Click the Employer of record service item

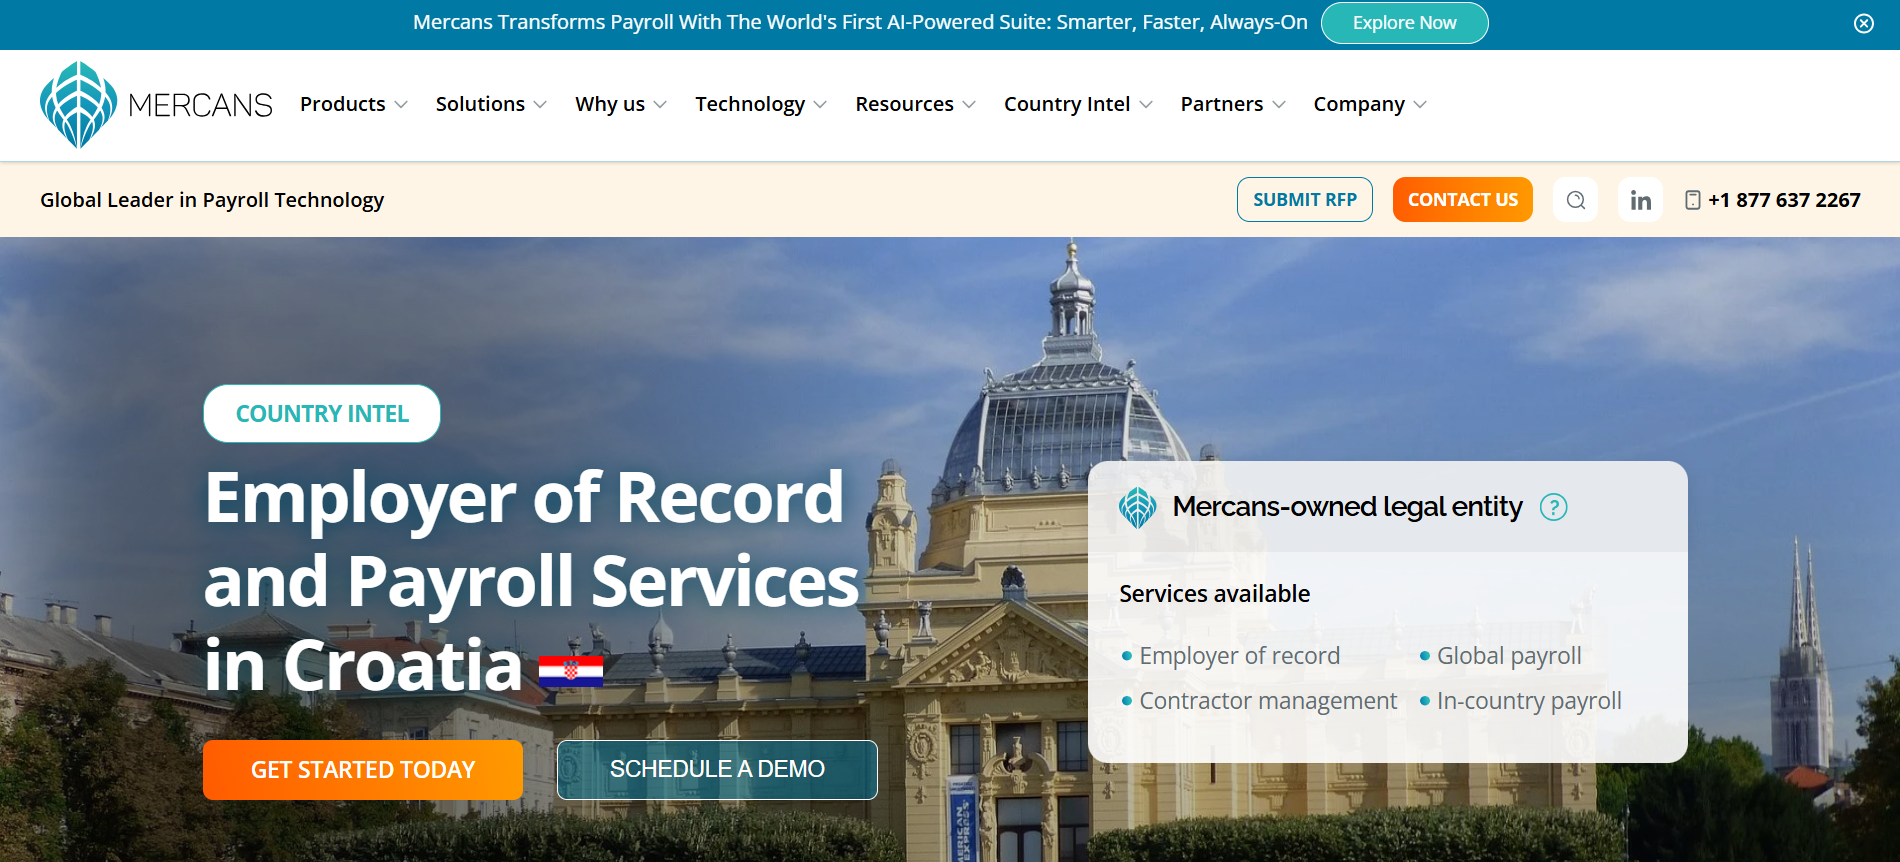tap(1239, 656)
